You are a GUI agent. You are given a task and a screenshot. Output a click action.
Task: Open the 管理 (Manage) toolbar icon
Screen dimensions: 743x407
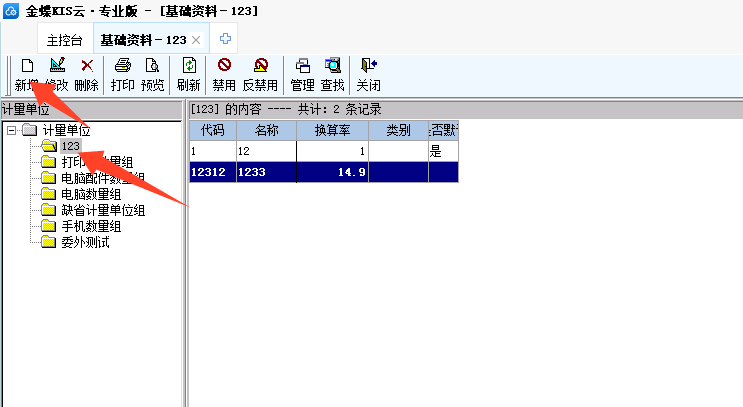coord(302,66)
